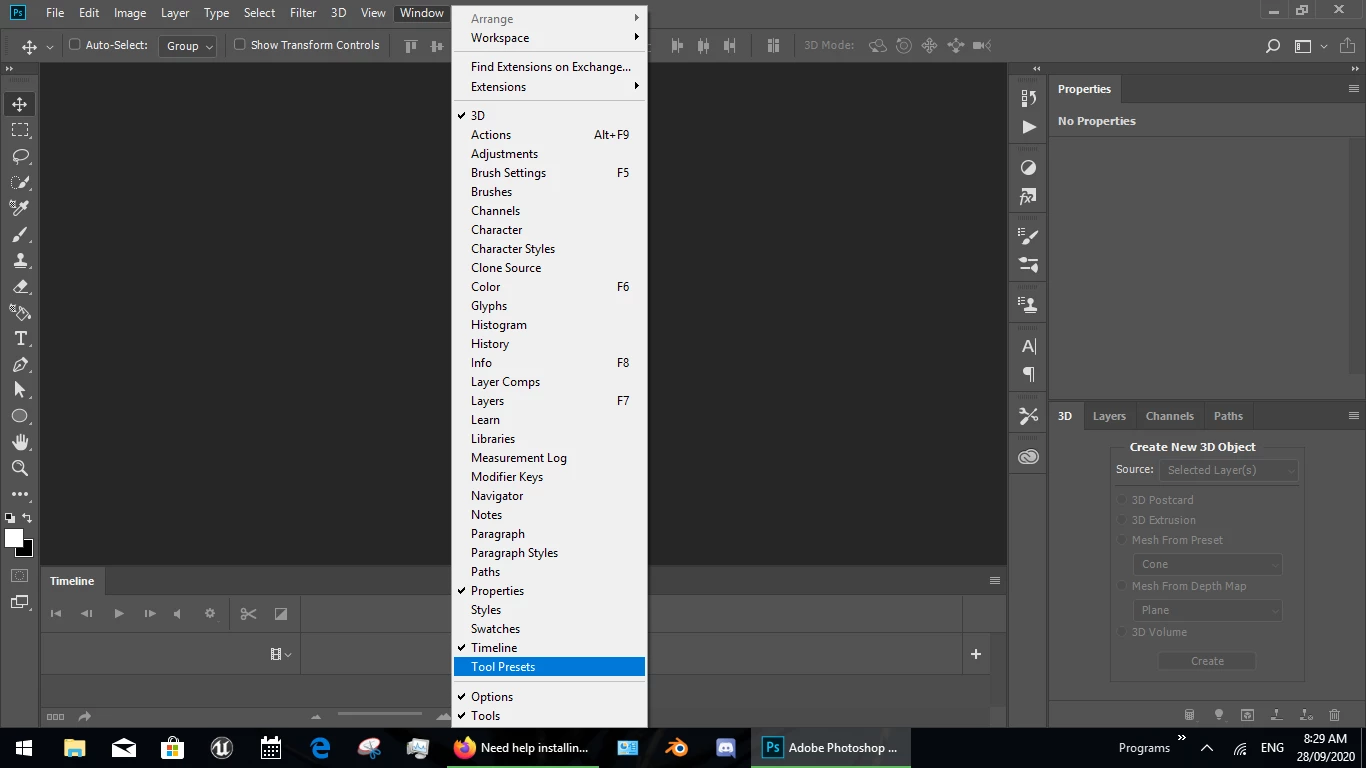Select the Eraser tool
This screenshot has width=1366, height=768.
pos(20,286)
